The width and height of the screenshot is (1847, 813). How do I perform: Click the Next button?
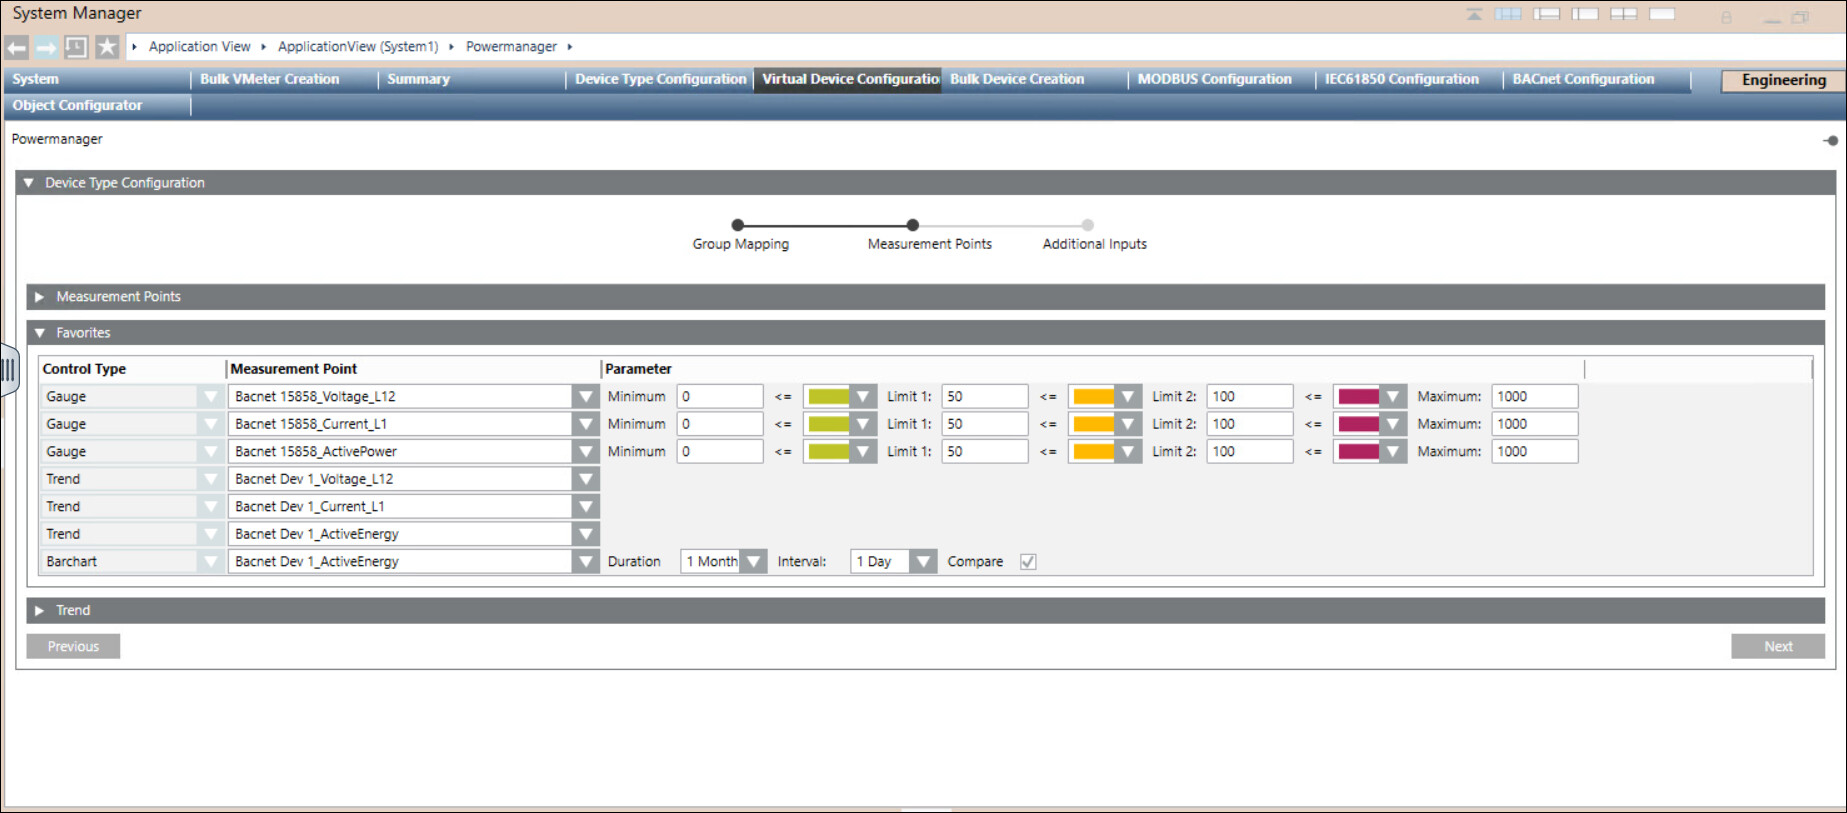tap(1777, 646)
